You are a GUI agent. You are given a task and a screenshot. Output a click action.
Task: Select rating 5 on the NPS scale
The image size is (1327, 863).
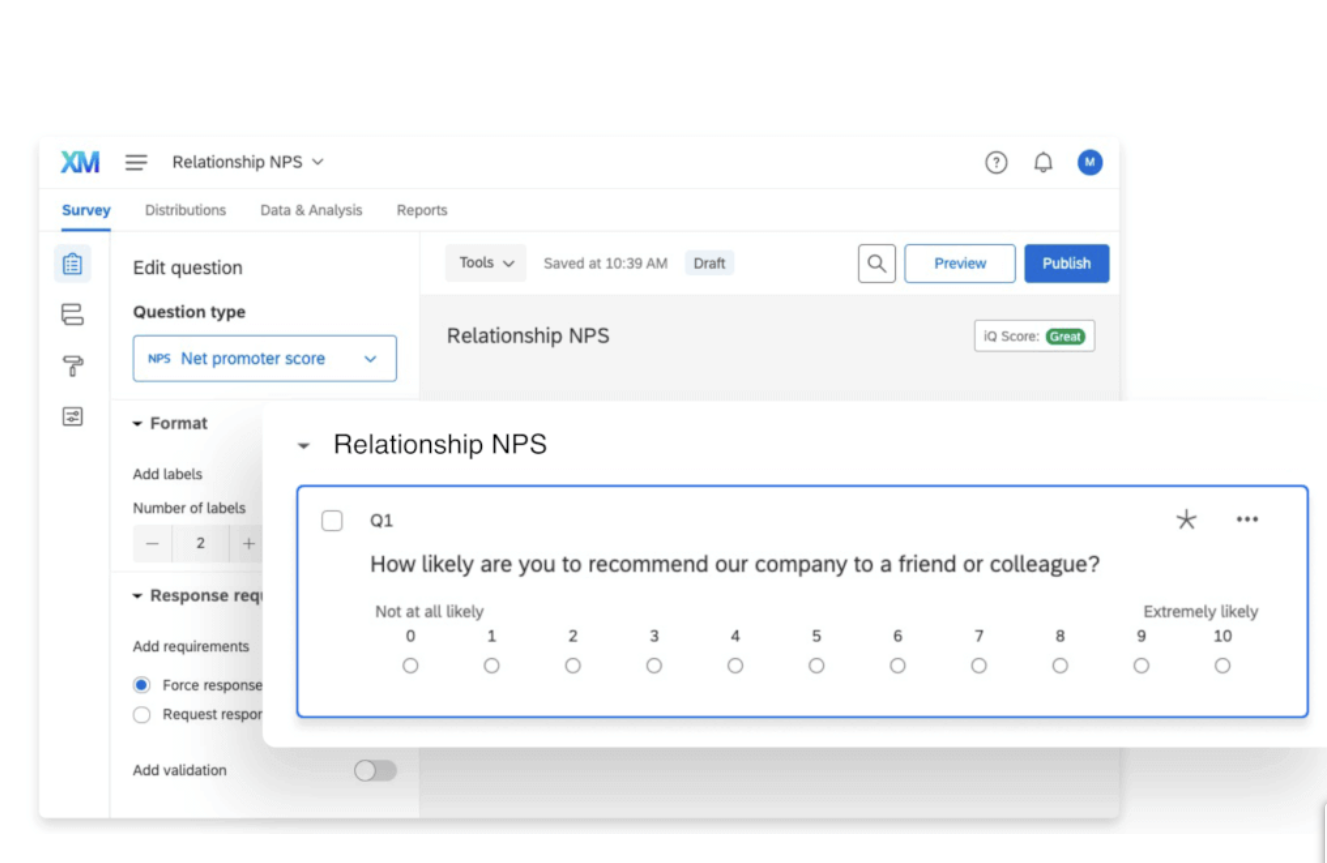[x=816, y=665]
